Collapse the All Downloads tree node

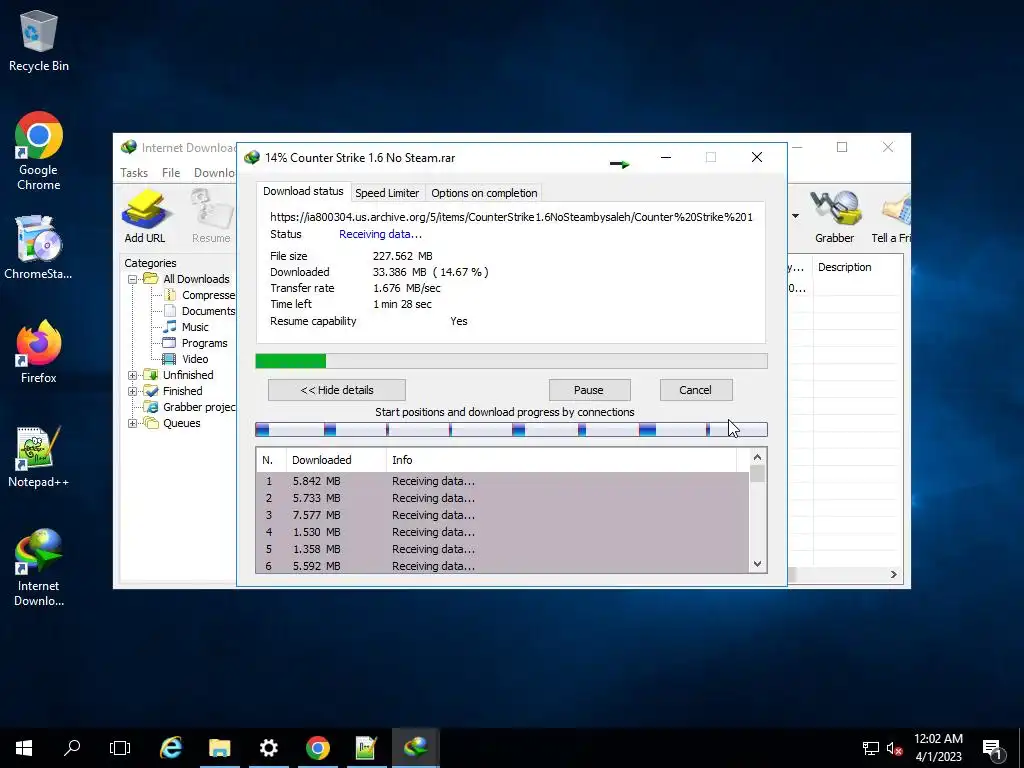coord(133,280)
